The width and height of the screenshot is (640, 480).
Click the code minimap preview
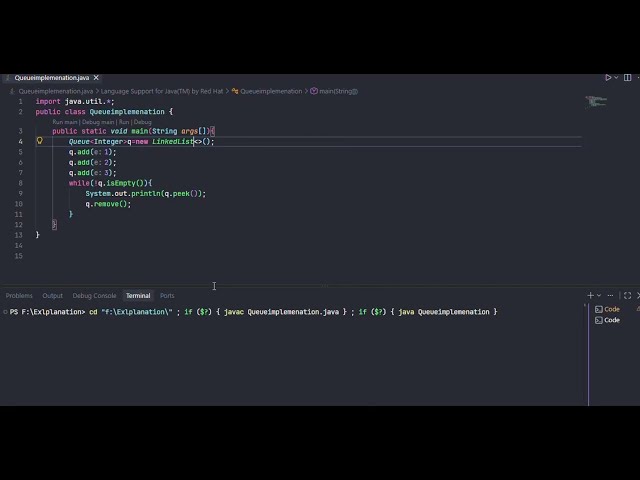(x=596, y=101)
